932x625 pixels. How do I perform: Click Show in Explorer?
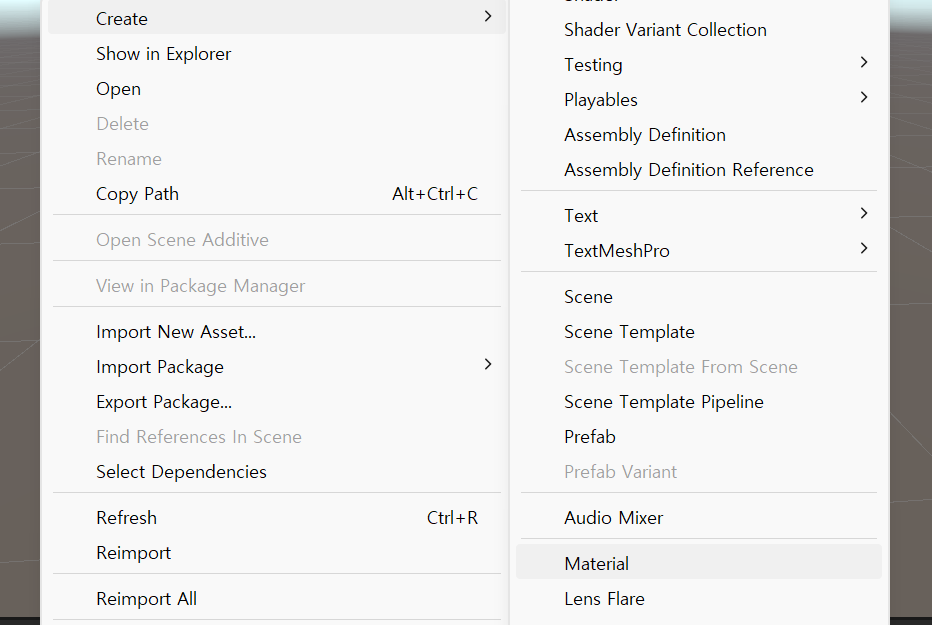pos(163,54)
